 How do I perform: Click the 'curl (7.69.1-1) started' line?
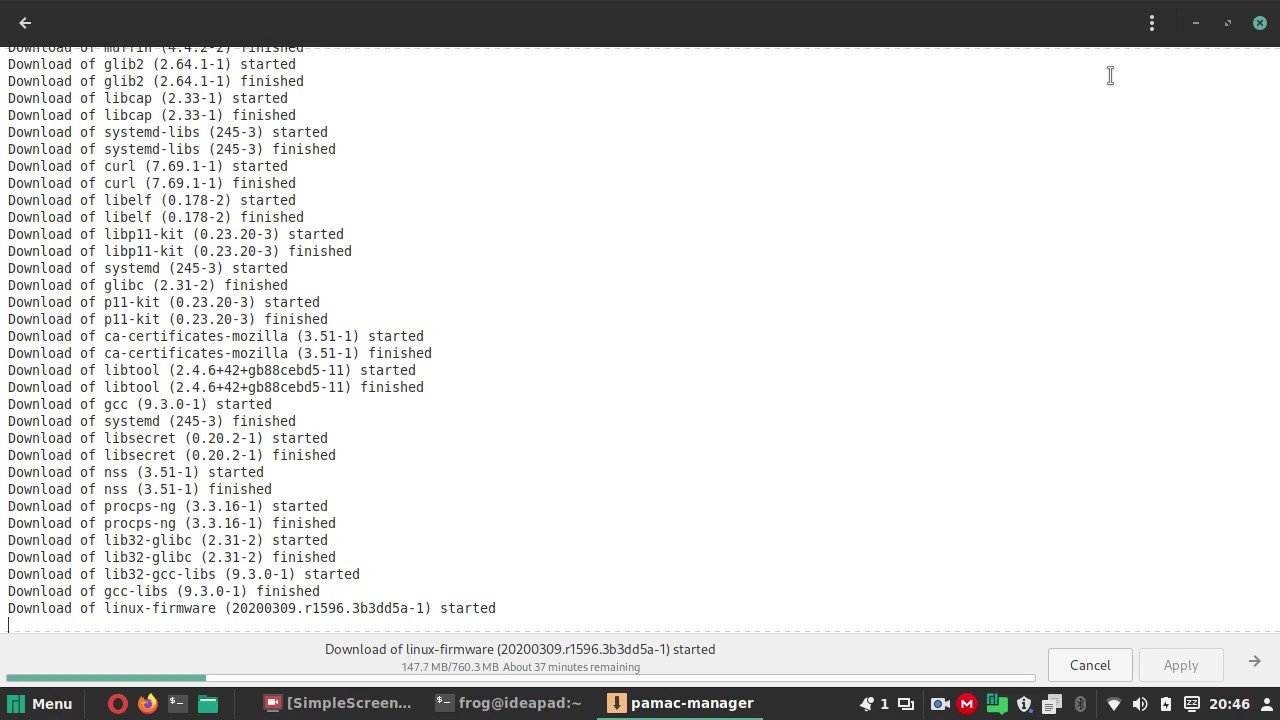point(148,166)
